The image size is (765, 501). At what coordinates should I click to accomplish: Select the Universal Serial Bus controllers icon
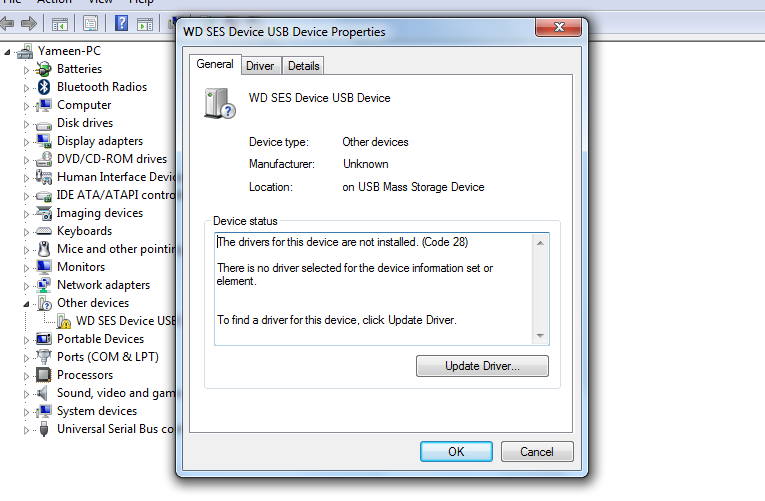point(44,429)
